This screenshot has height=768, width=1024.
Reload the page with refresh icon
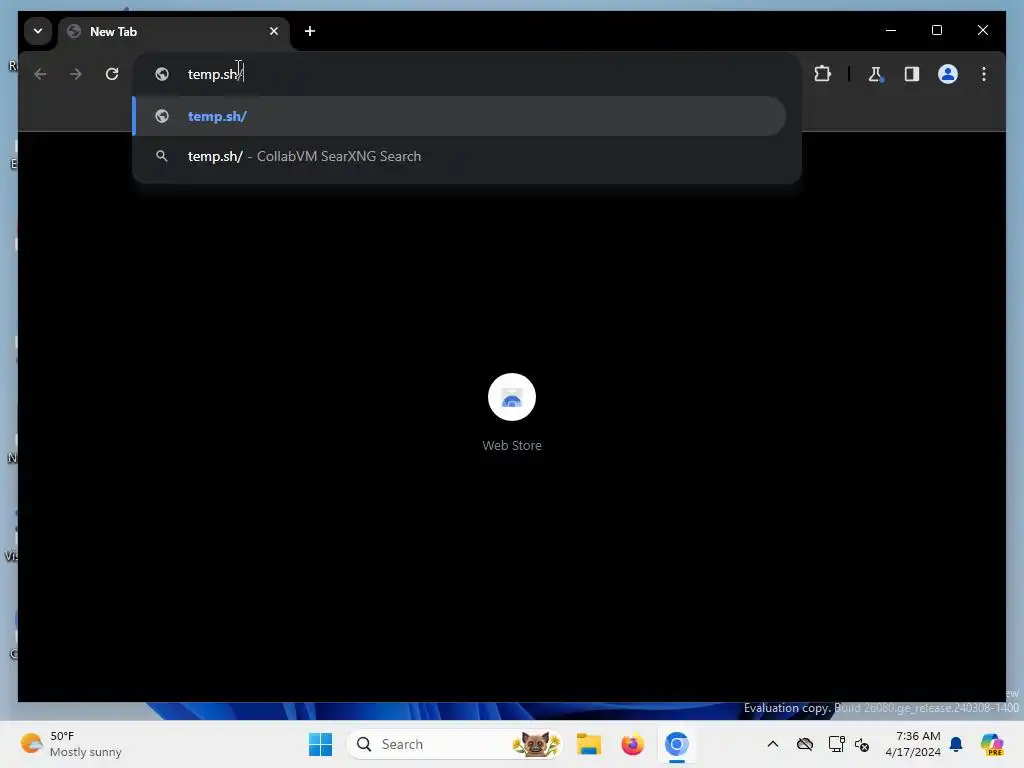(x=112, y=74)
